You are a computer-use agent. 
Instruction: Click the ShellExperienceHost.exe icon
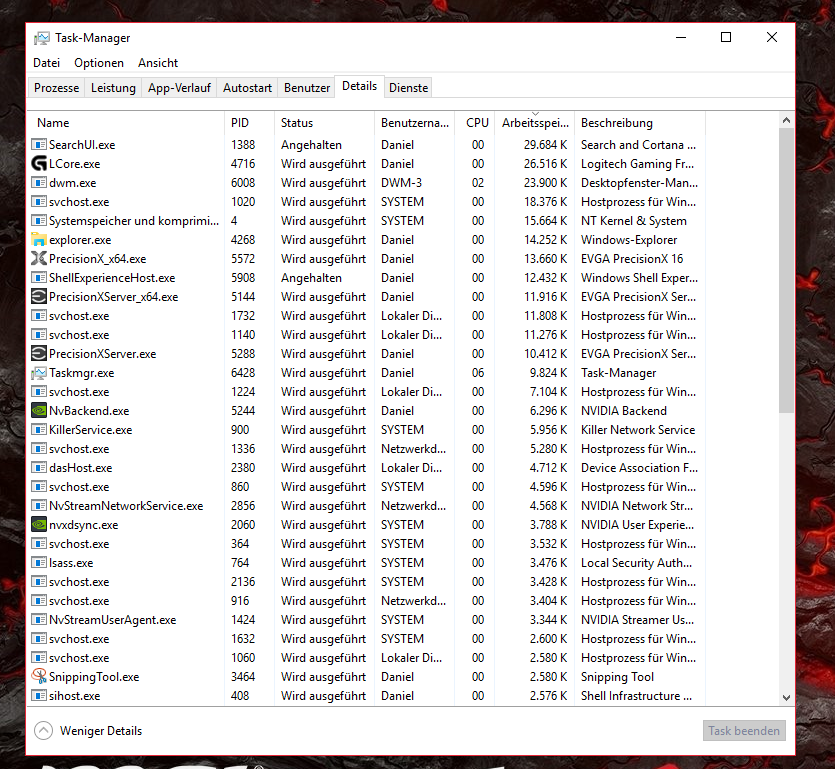(39, 277)
